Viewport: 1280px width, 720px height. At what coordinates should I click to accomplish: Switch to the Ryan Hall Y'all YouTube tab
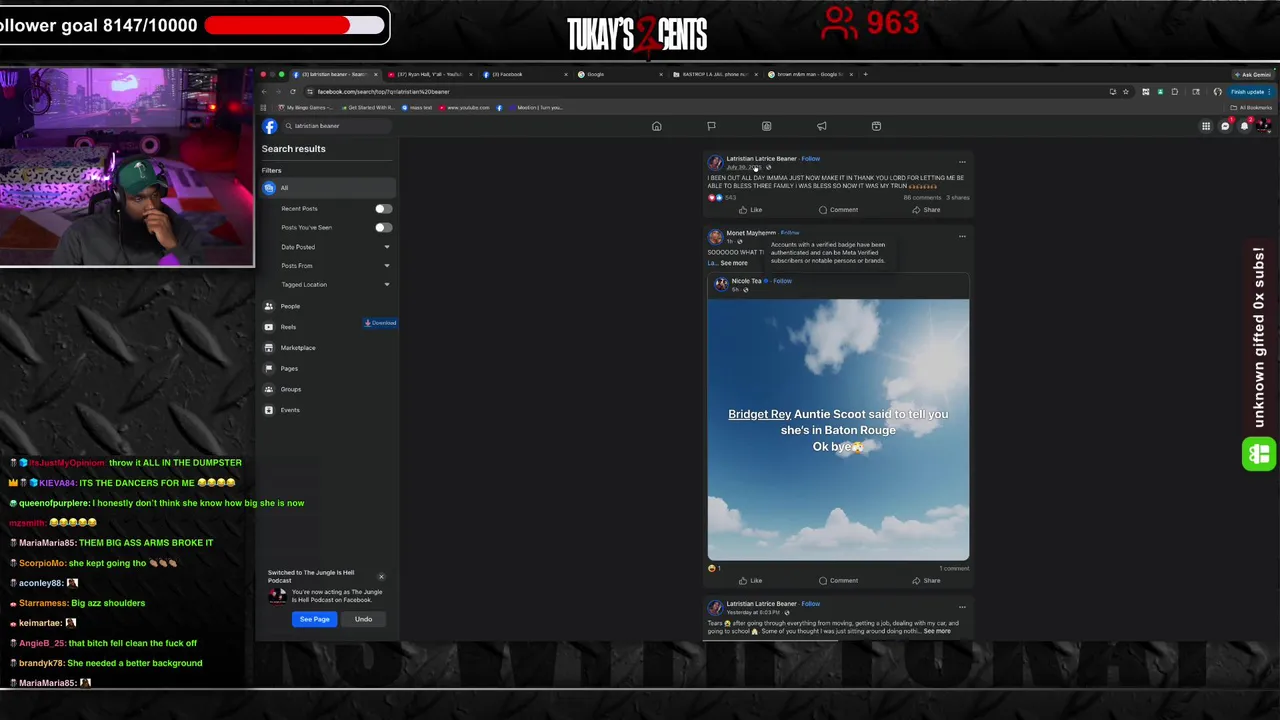pos(430,74)
